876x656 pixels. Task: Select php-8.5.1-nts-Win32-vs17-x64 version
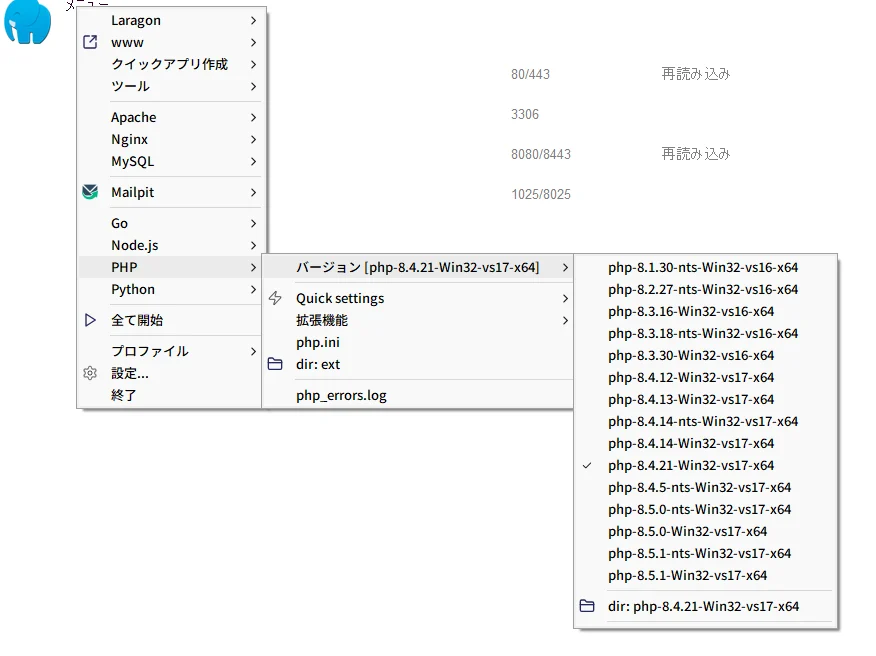click(705, 553)
